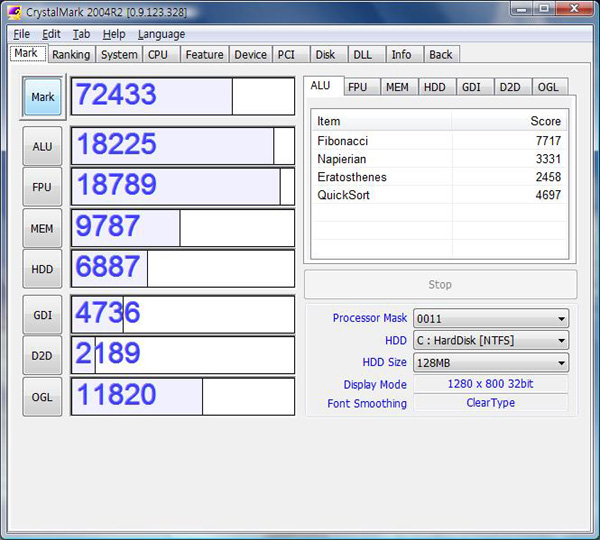
Task: Click the Stop button
Action: [440, 284]
